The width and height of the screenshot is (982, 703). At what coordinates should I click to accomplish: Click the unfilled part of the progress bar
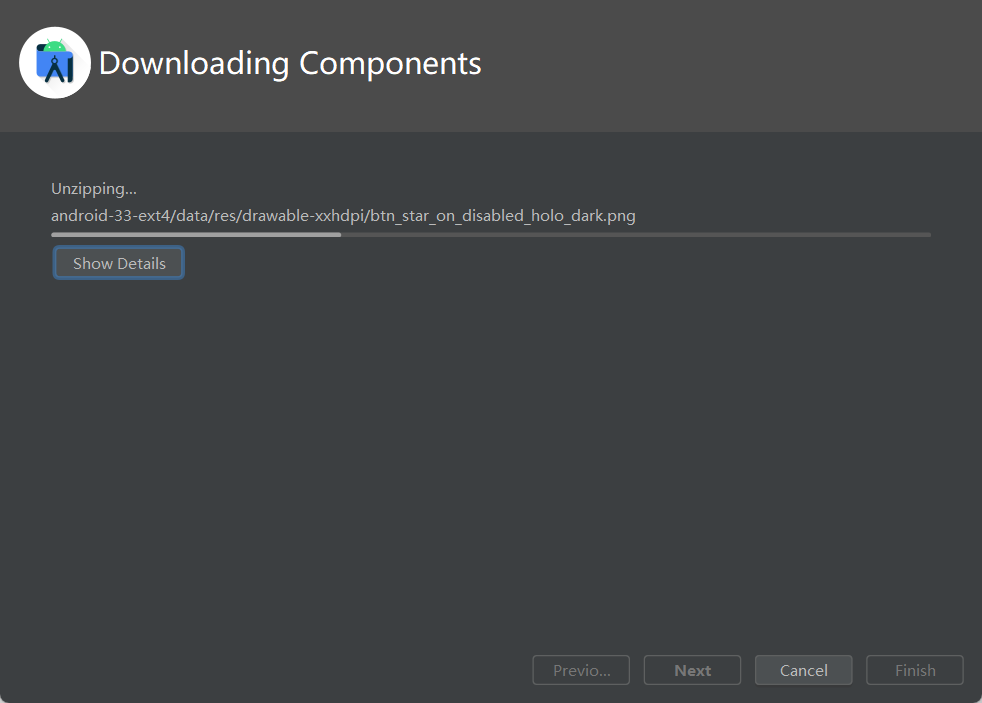pyautogui.click(x=635, y=235)
